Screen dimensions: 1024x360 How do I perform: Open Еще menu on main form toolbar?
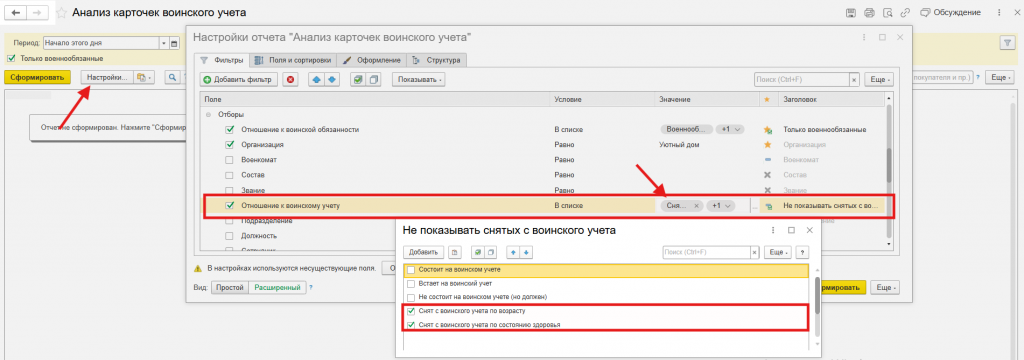coord(999,77)
